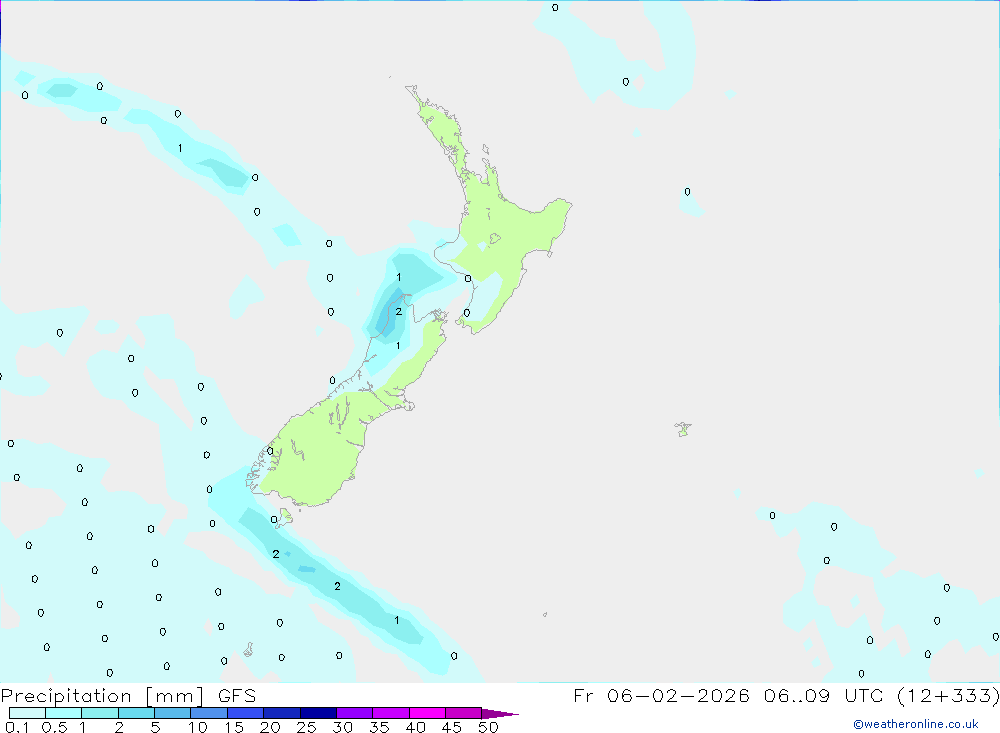Click the '(12+333)' forecast offset text

point(948,695)
